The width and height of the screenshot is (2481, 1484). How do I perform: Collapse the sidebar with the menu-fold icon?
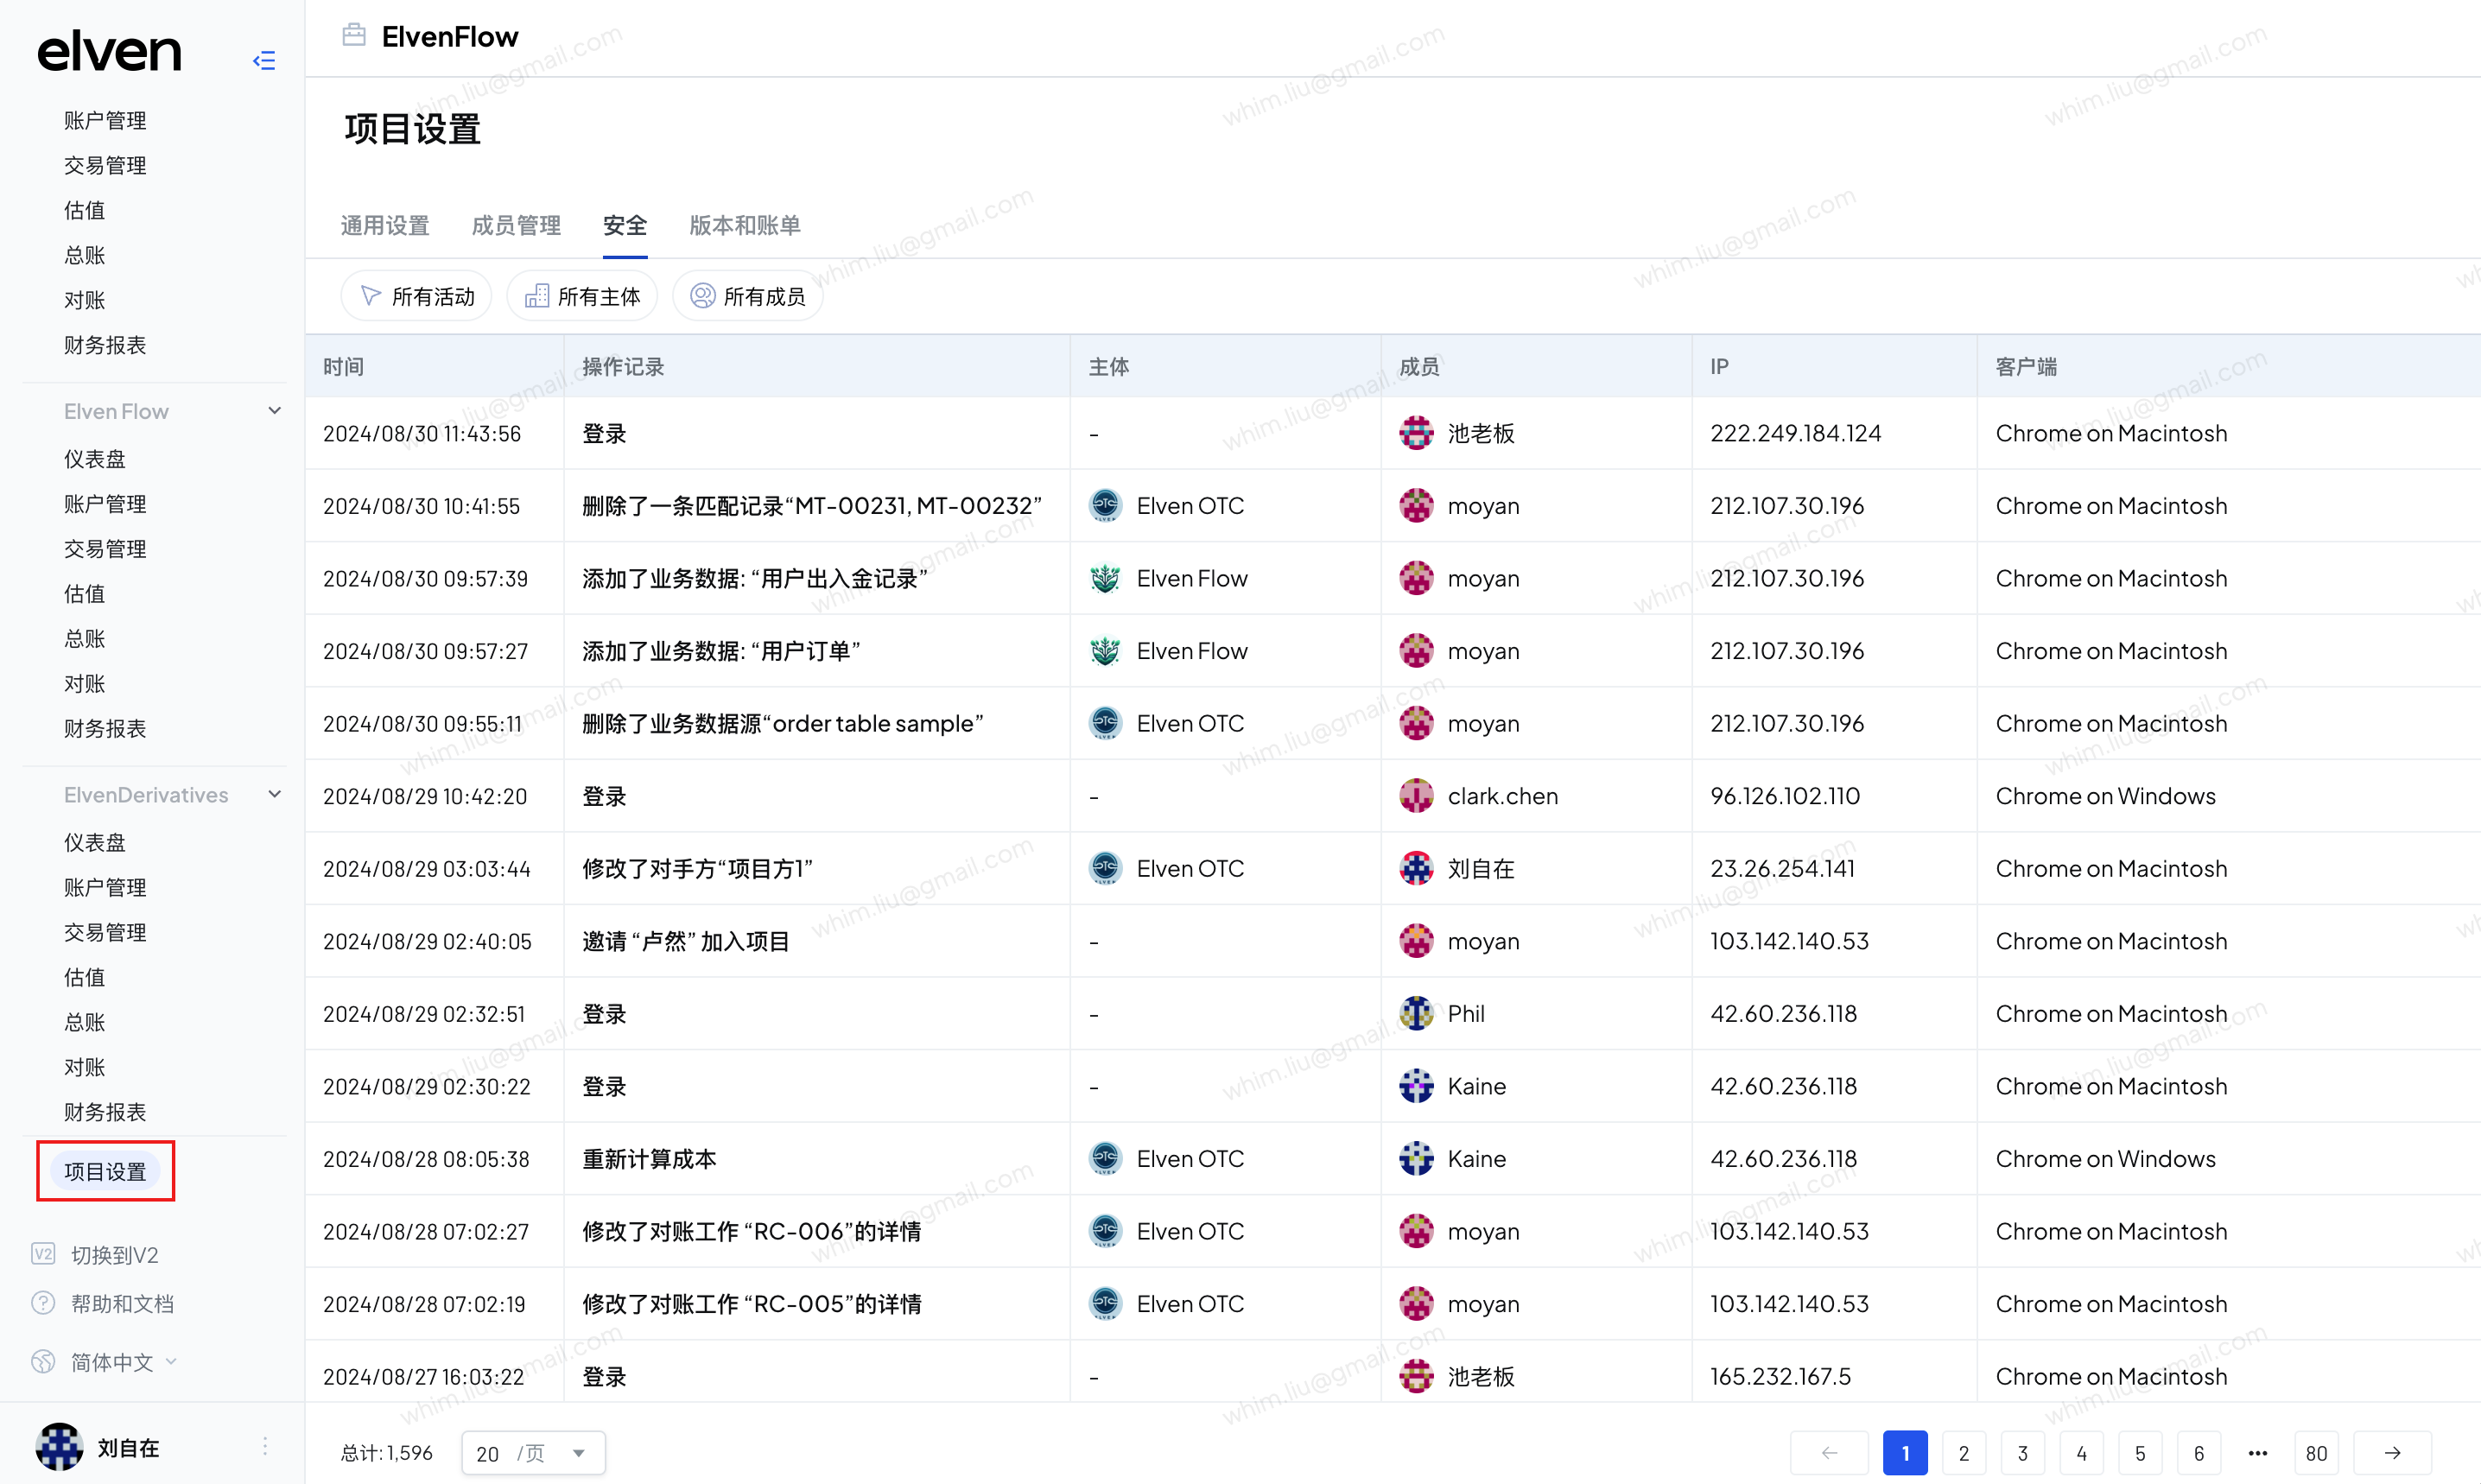[264, 61]
